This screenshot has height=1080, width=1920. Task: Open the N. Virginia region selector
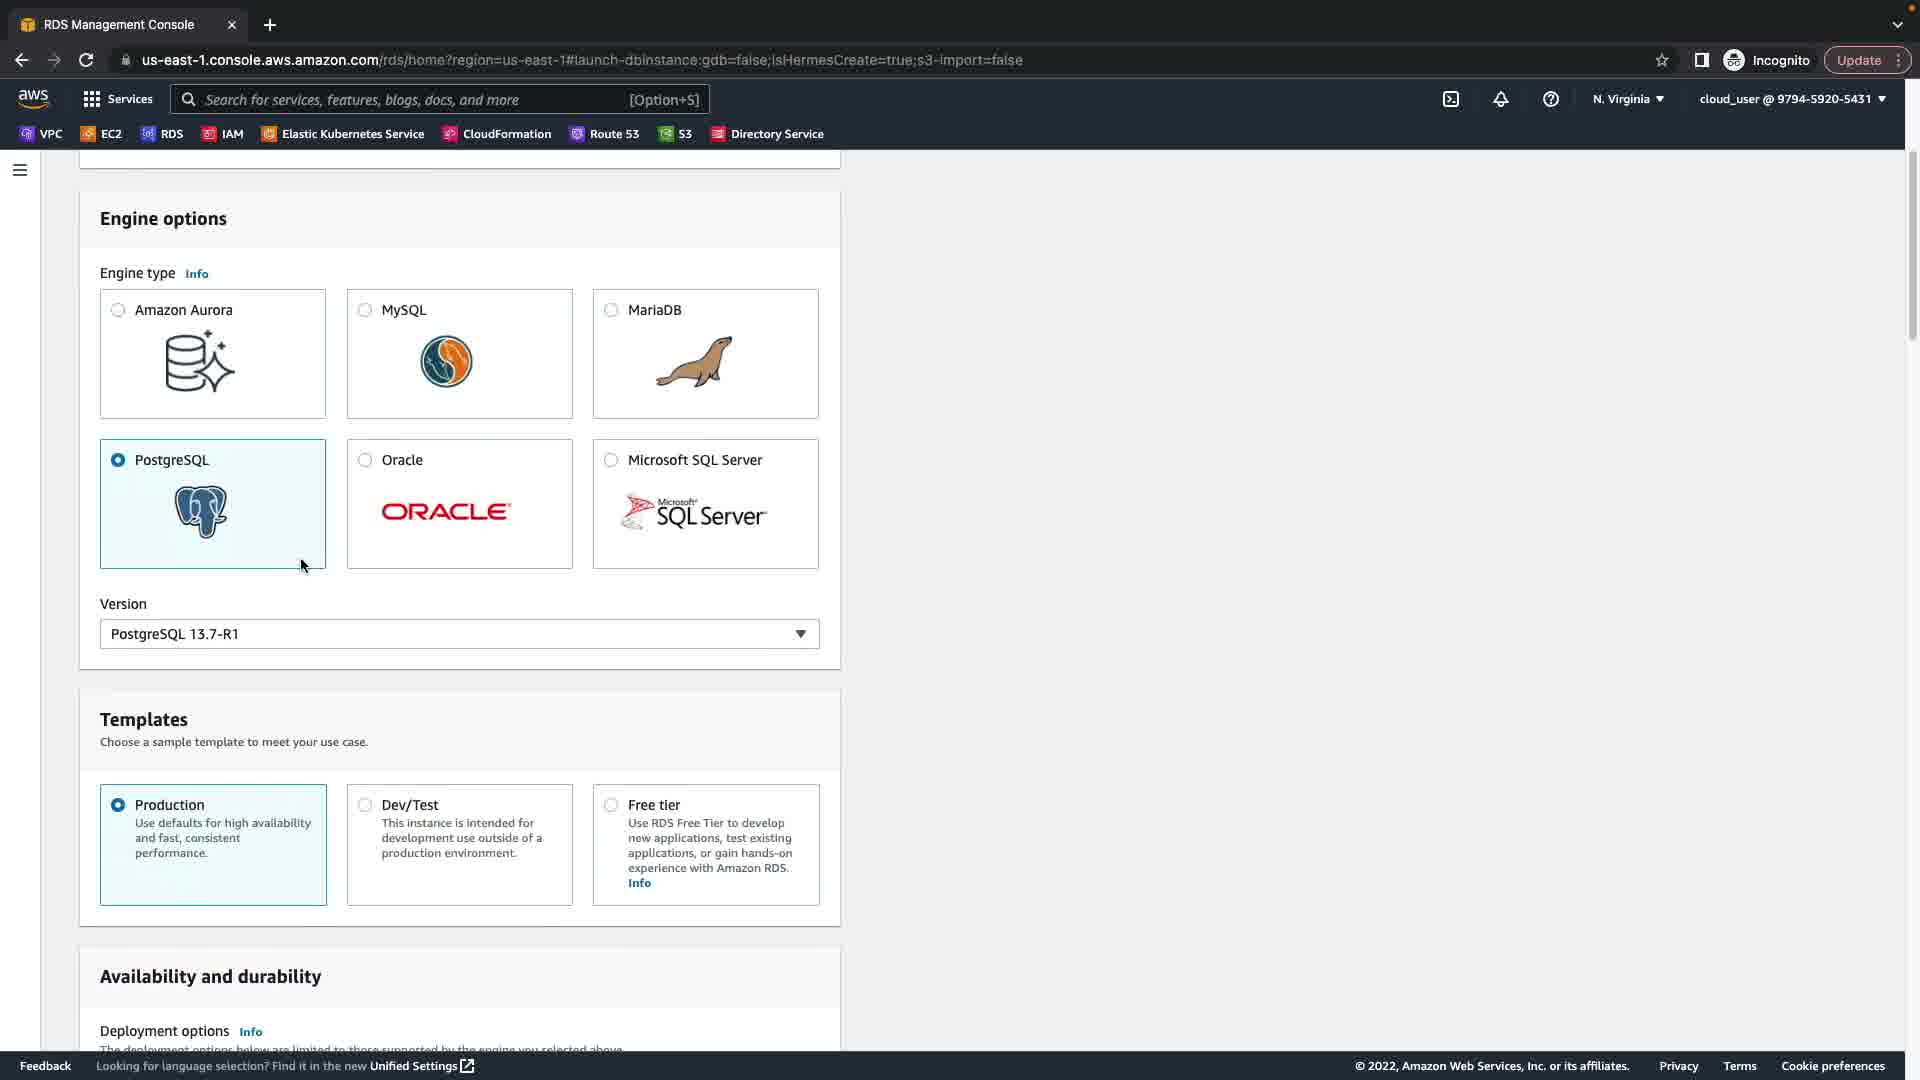click(x=1628, y=99)
